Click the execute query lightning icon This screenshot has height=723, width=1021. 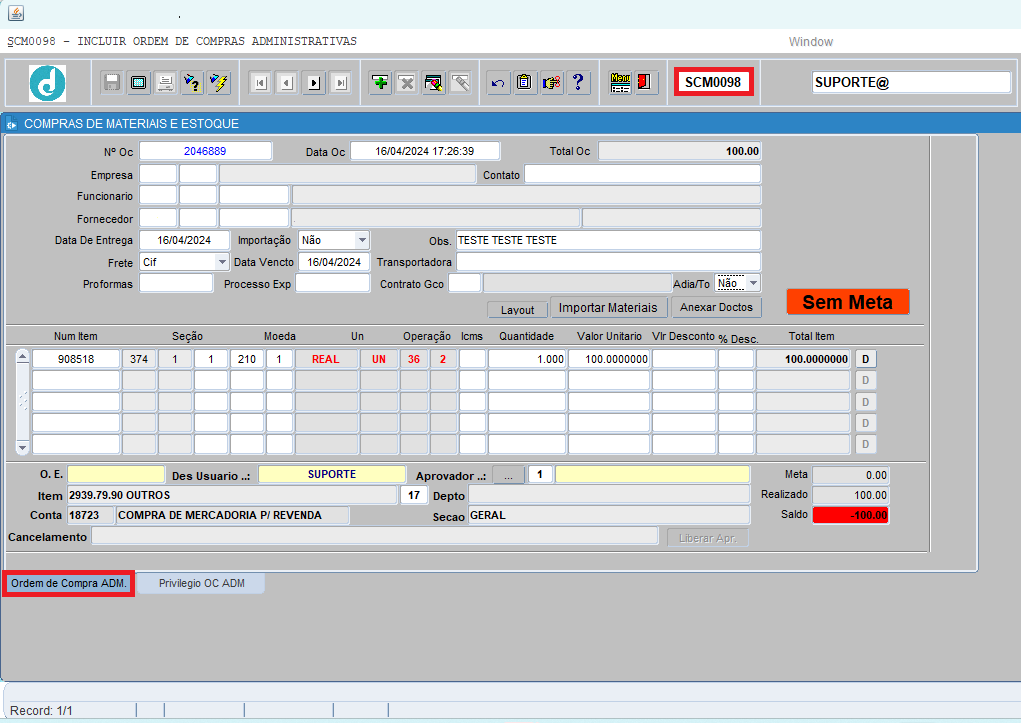[x=219, y=83]
